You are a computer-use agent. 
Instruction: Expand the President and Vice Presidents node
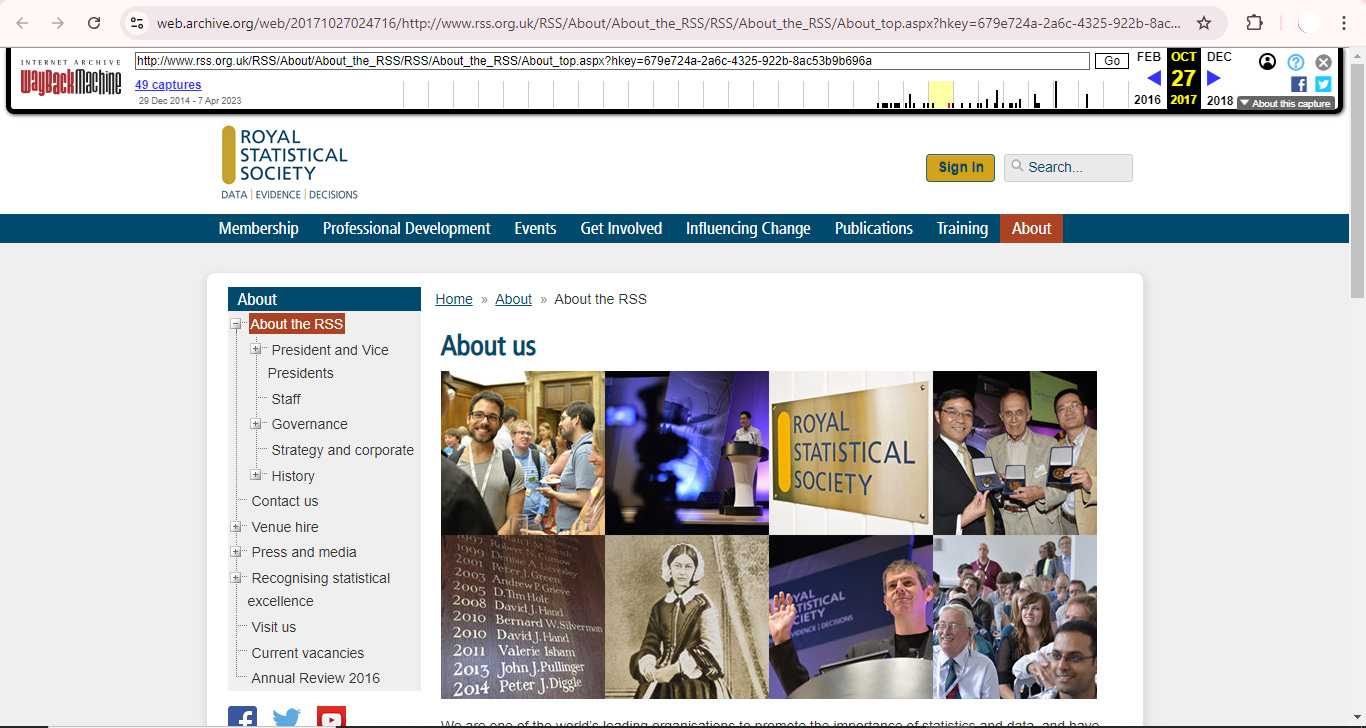click(x=256, y=349)
